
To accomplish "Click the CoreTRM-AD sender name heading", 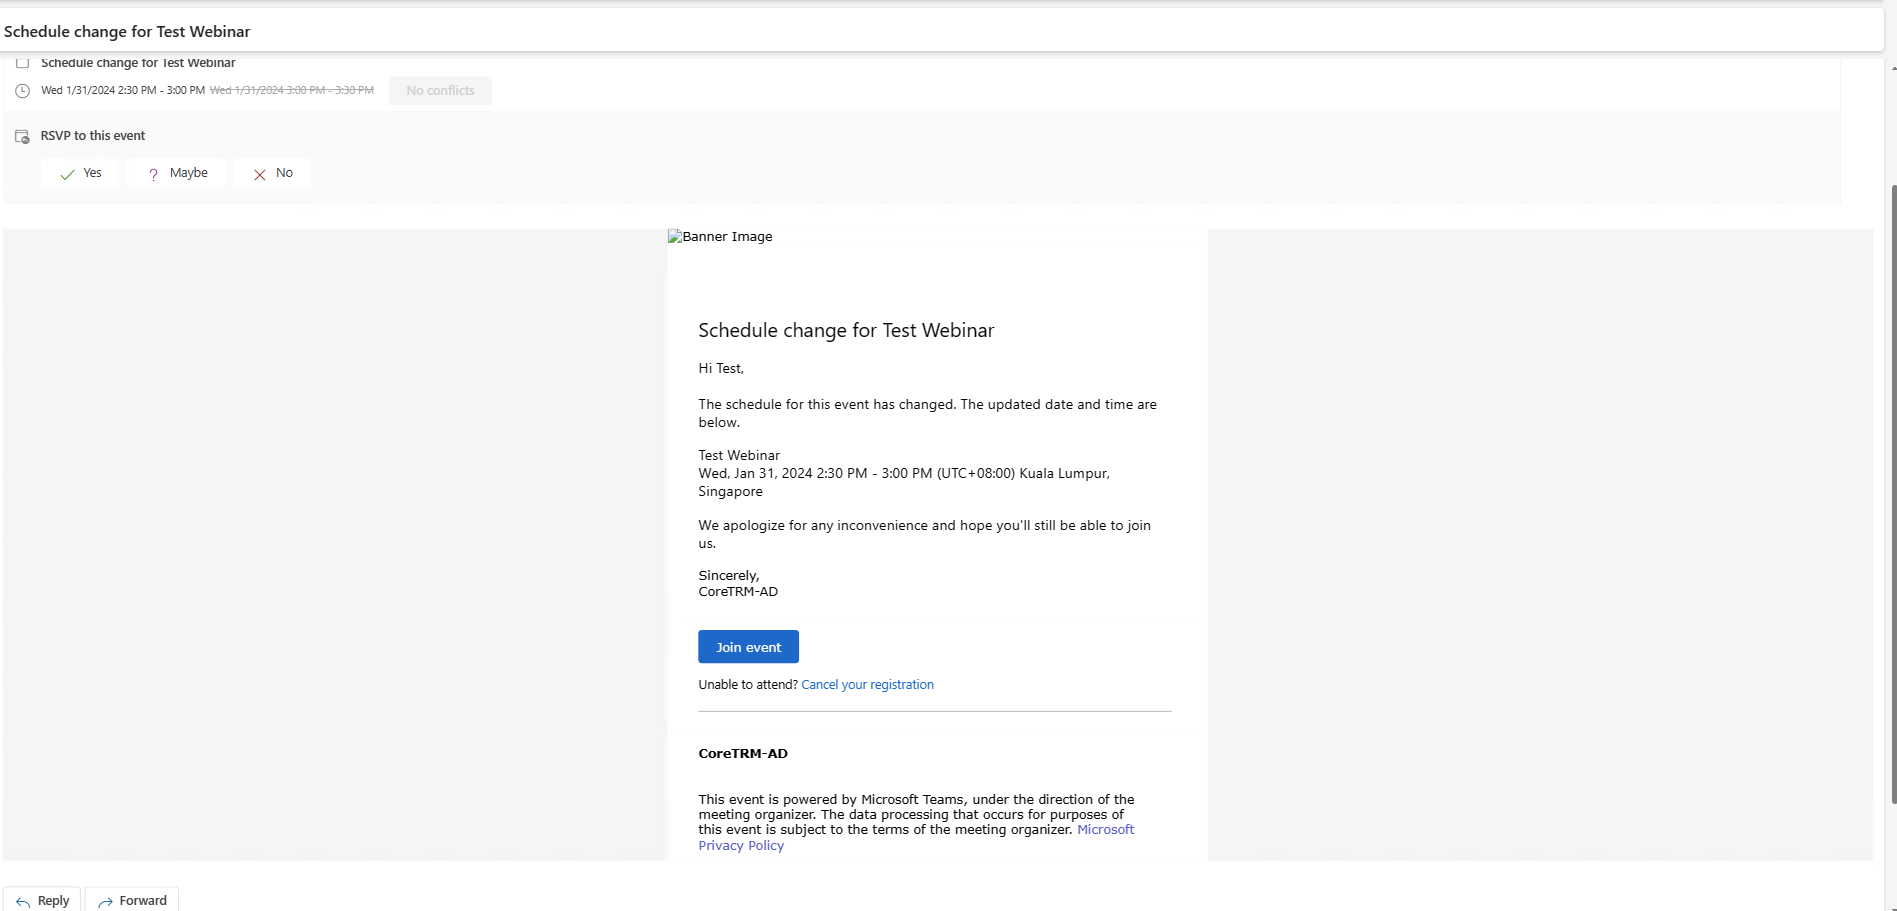I will 742,753.
